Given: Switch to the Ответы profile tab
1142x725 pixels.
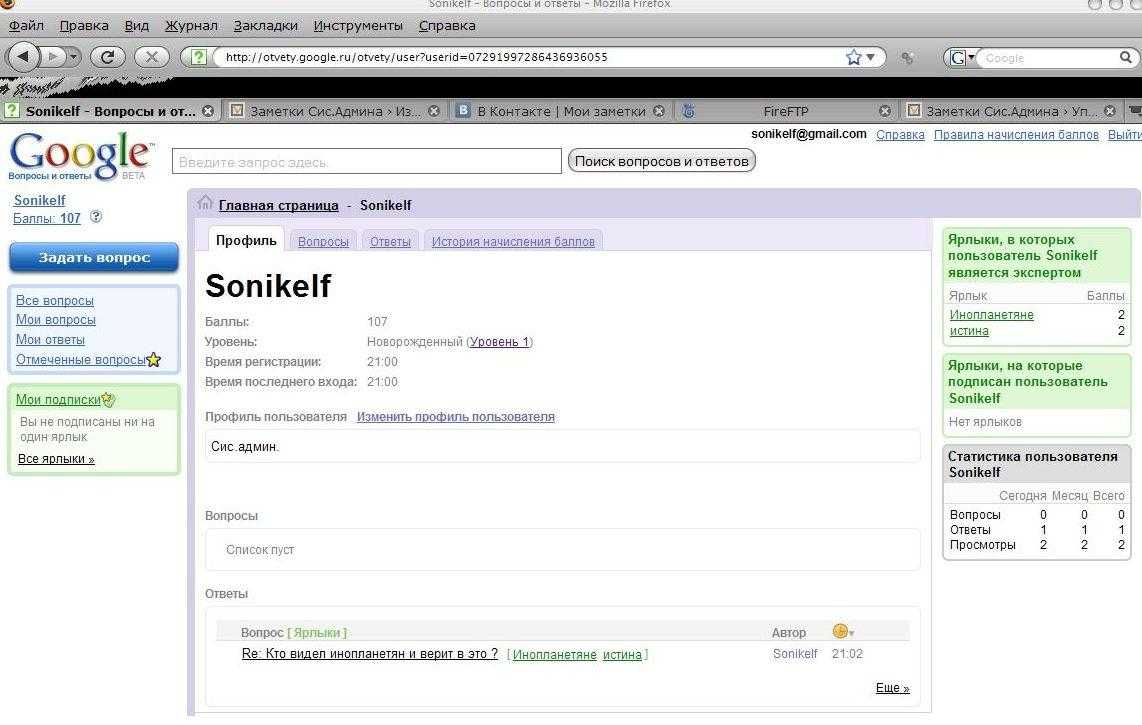Looking at the screenshot, I should tap(390, 242).
